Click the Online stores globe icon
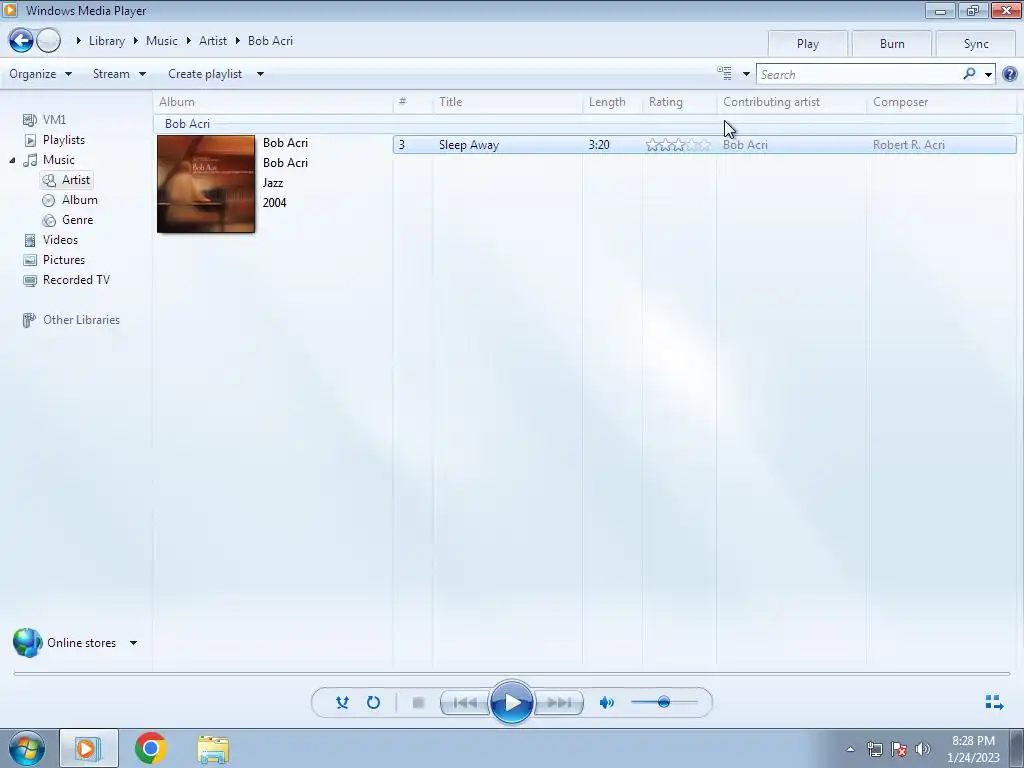 tap(27, 643)
